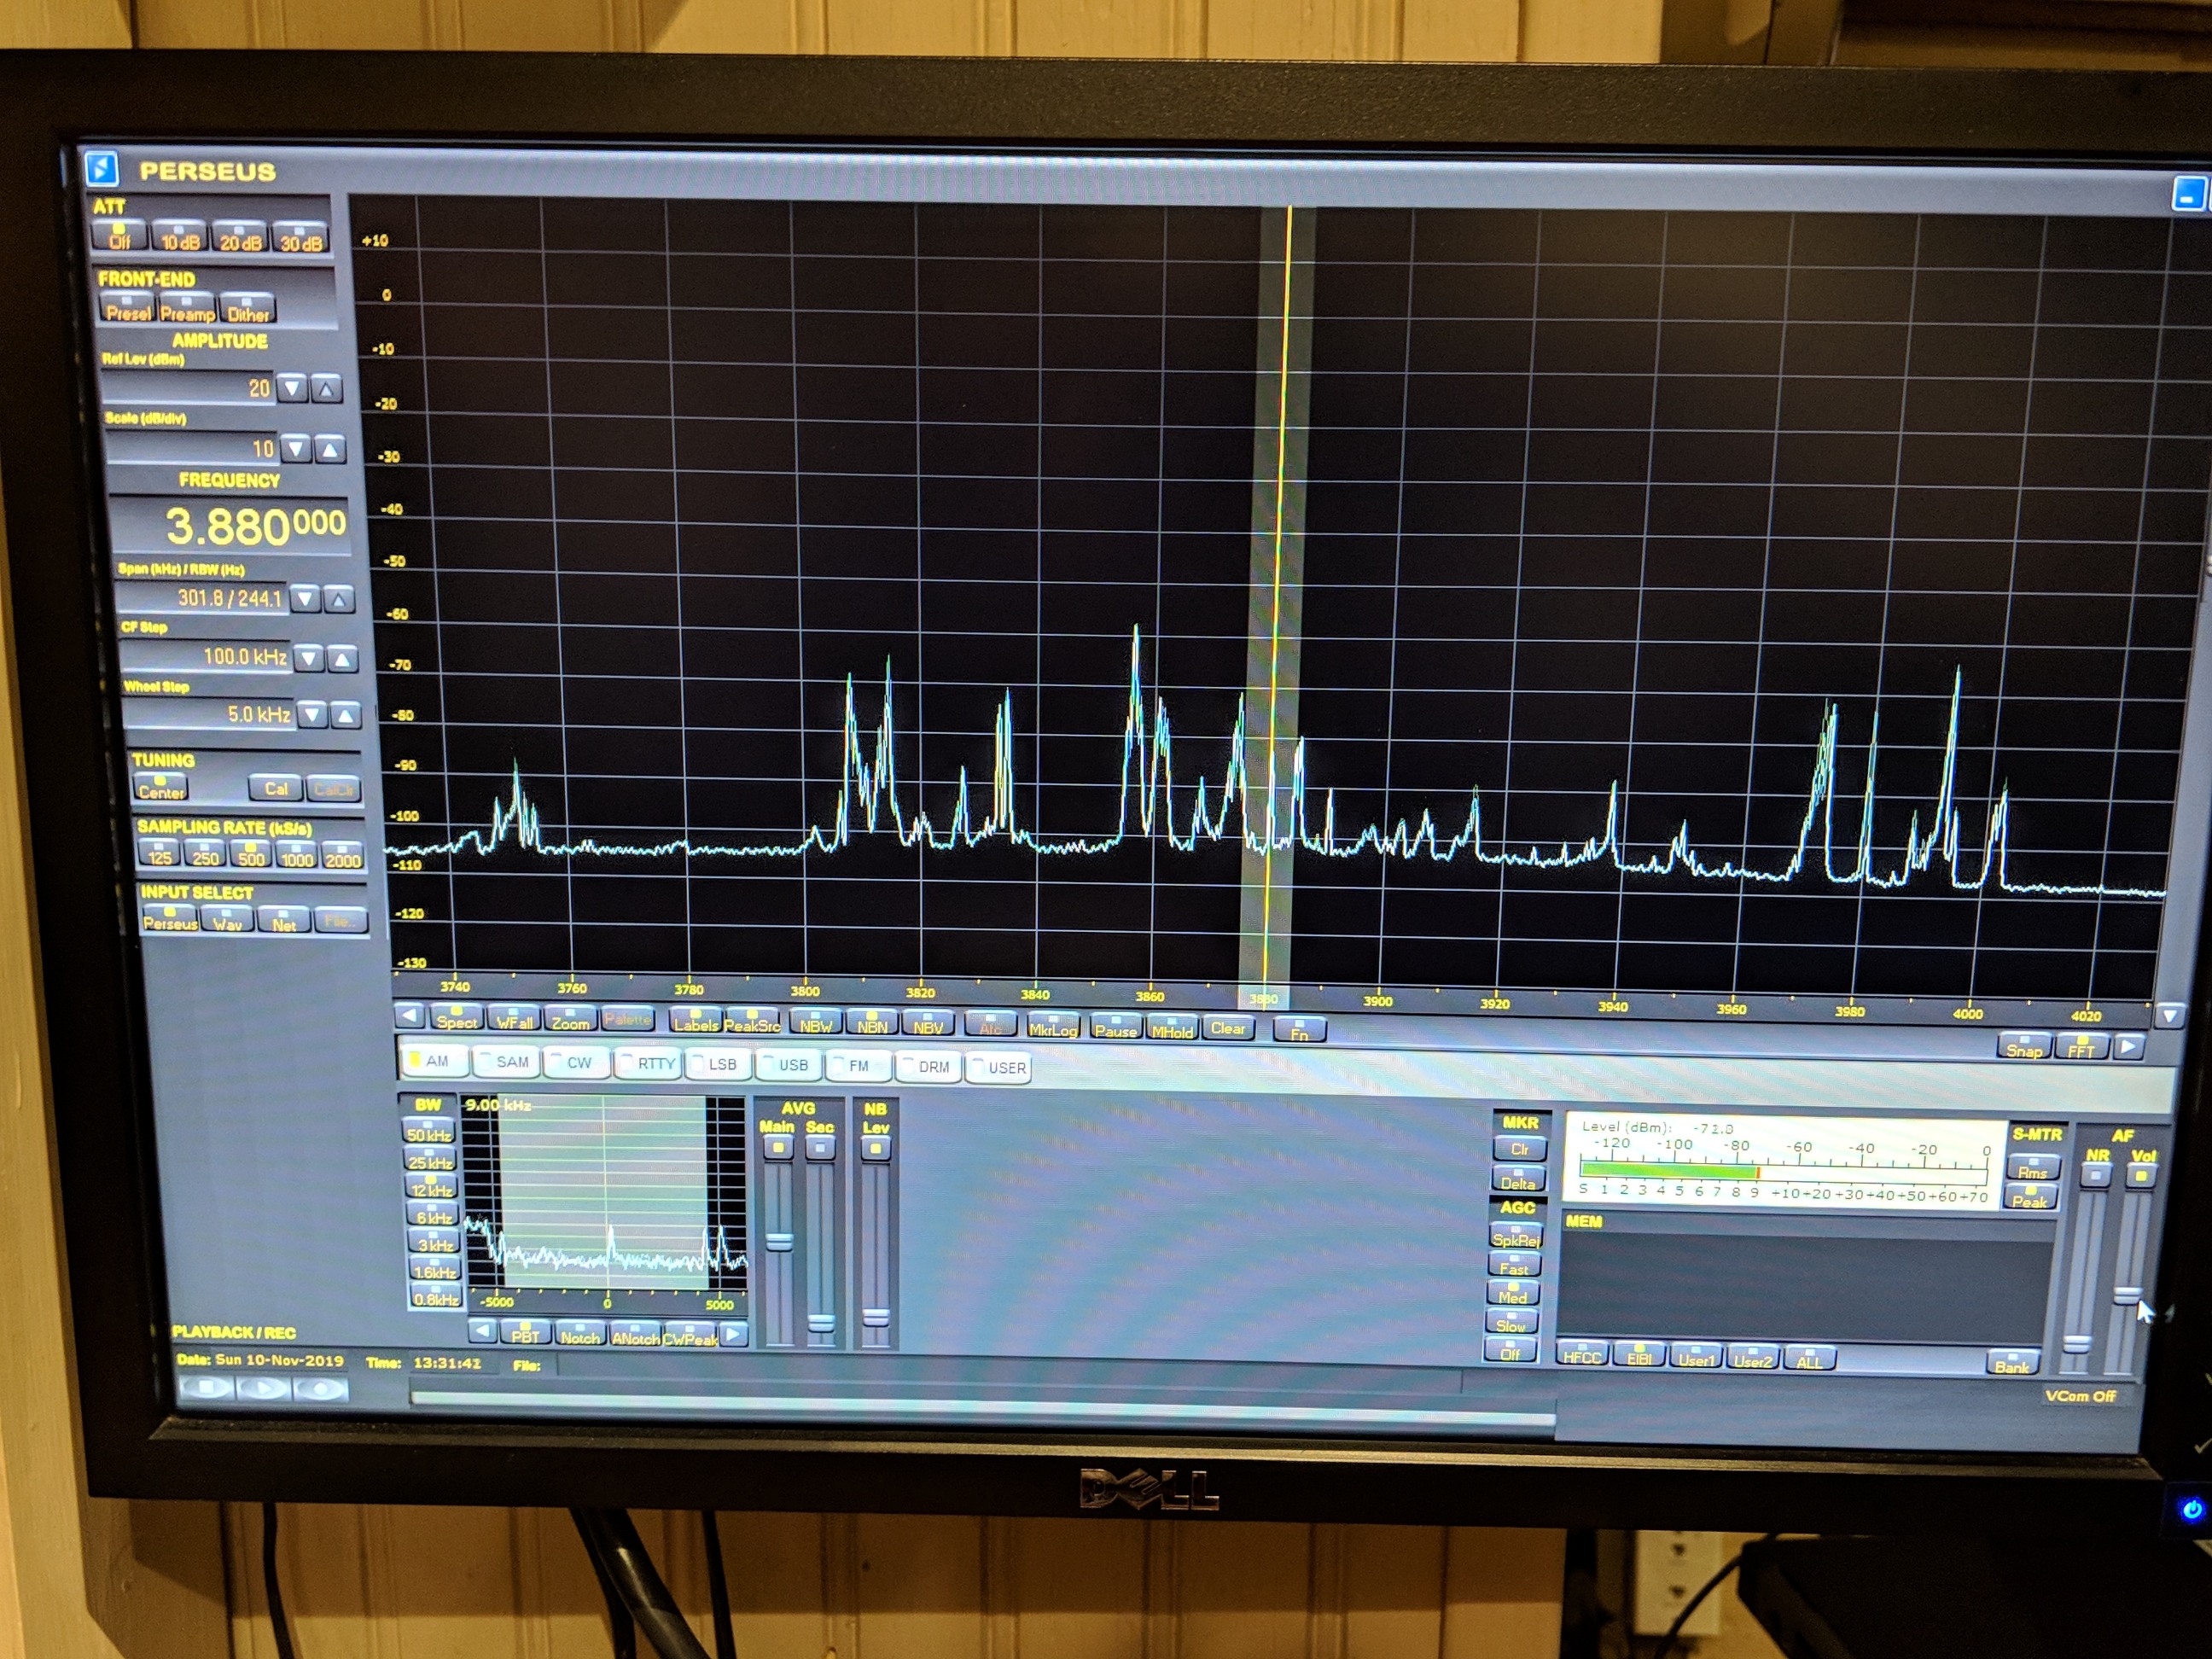
Task: Click the MKR Clr button
Action: coord(1520,1148)
